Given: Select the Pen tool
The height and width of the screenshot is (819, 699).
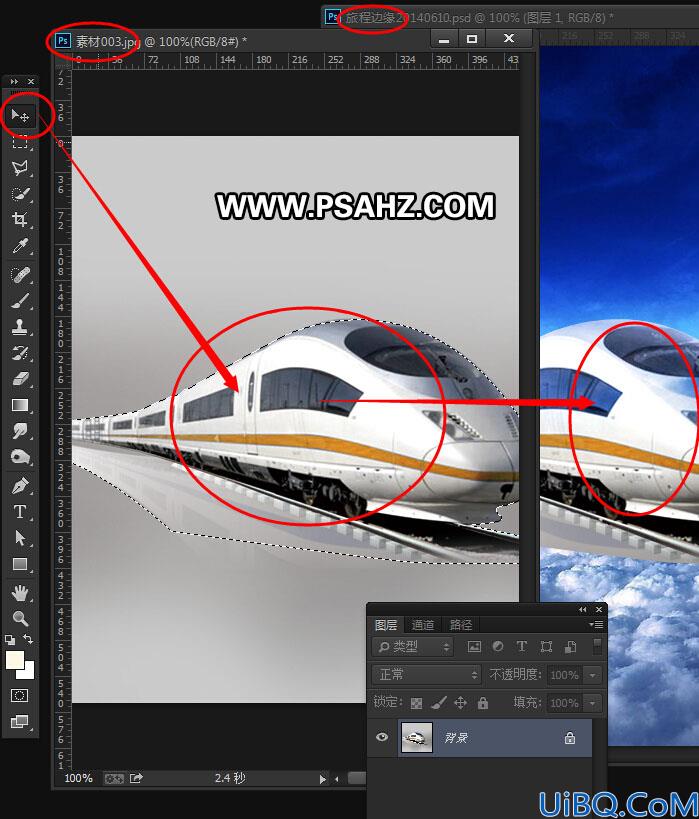Looking at the screenshot, I should [20, 486].
